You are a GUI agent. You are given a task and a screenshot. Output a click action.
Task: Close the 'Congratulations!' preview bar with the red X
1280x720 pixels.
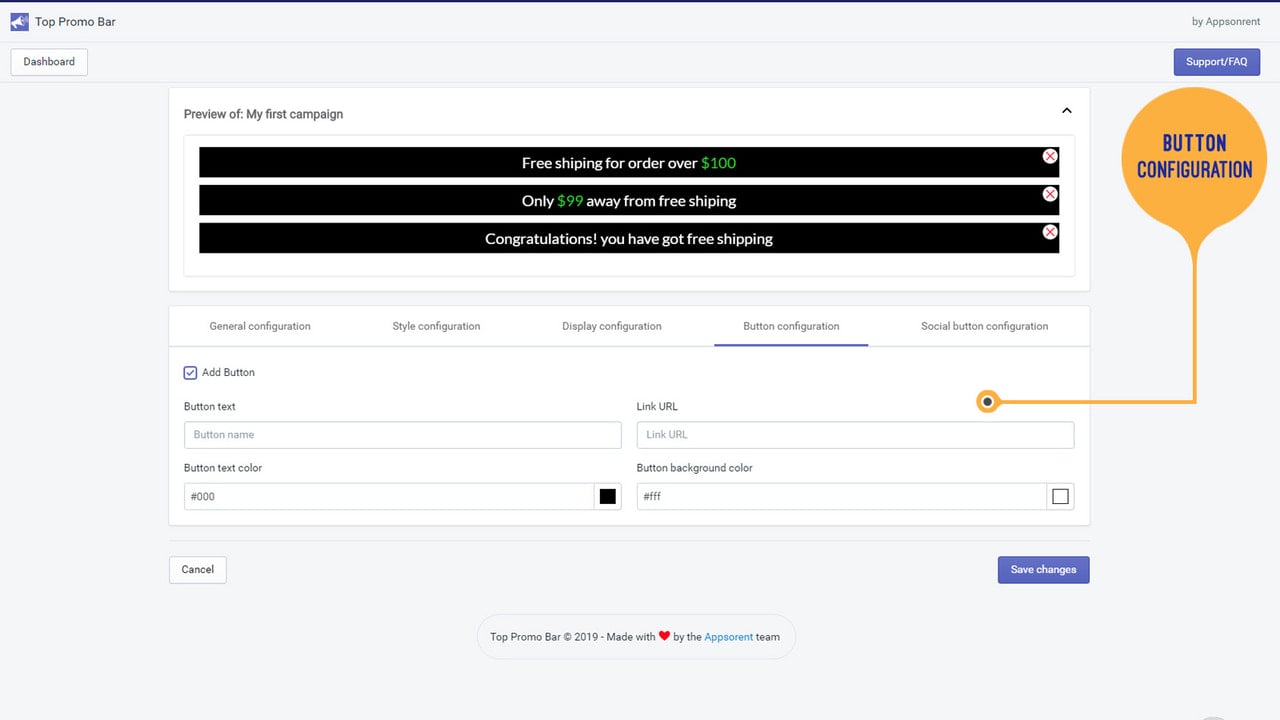click(x=1050, y=232)
